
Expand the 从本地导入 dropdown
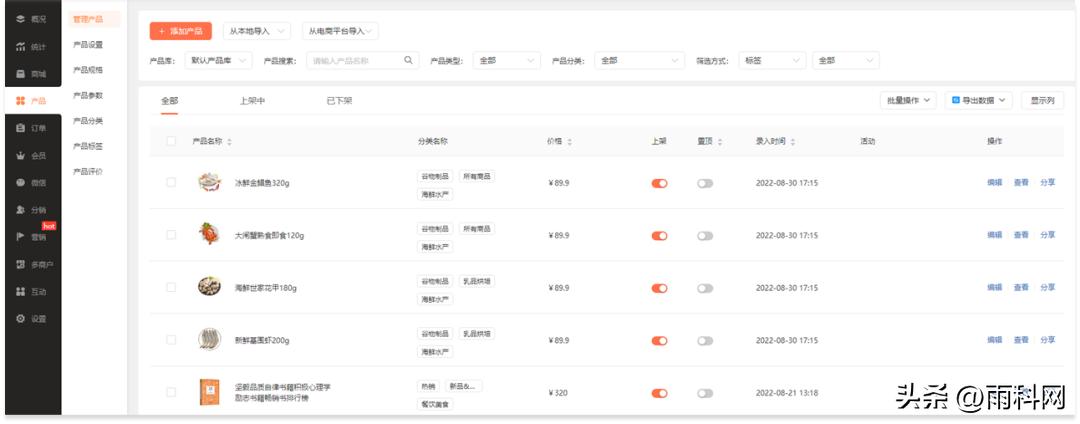(x=257, y=31)
